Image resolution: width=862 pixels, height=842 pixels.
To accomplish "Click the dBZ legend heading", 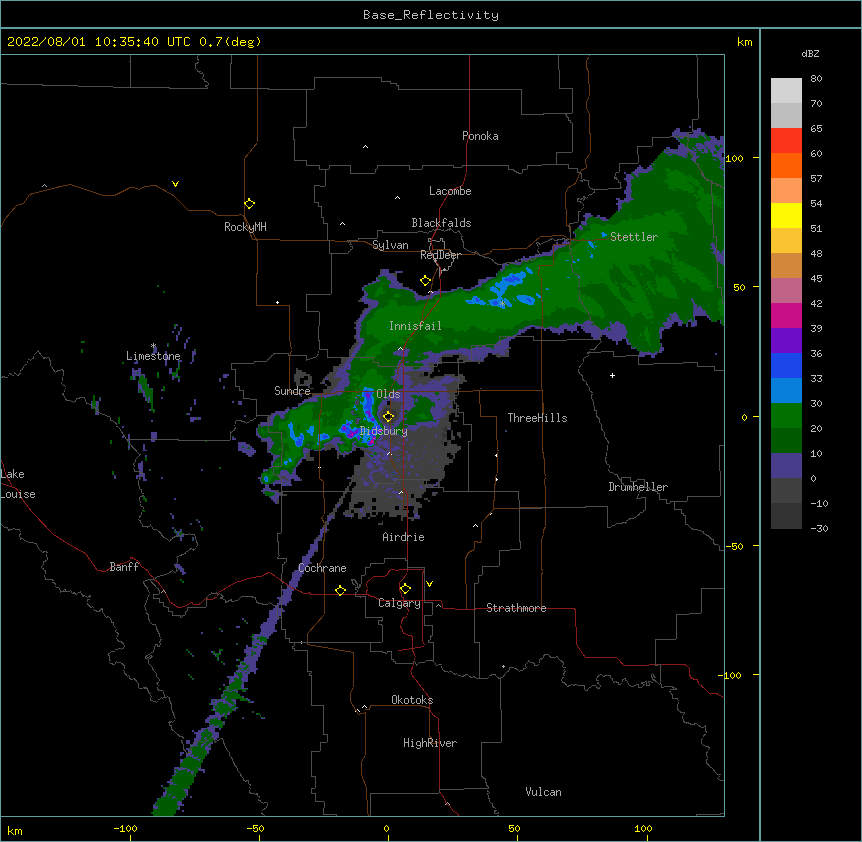I will 810,54.
